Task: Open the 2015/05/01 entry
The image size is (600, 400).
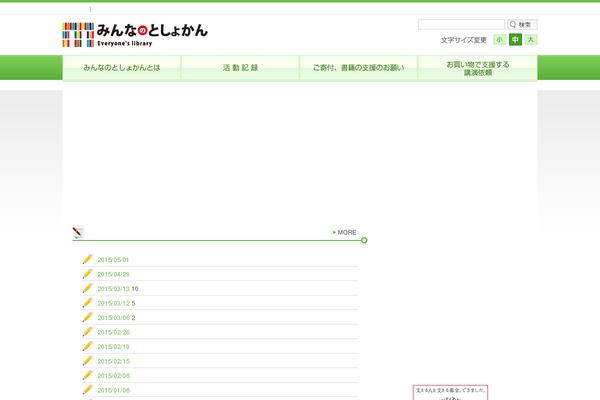Action: click(113, 260)
